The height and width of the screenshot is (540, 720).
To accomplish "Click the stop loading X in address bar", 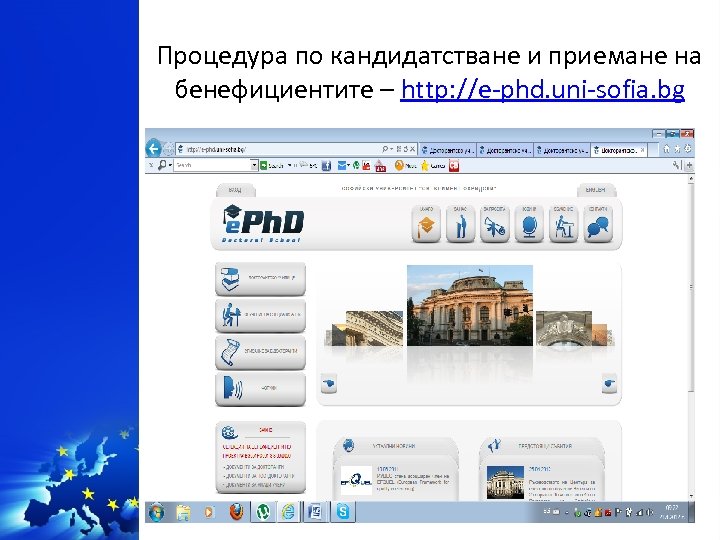I will pyautogui.click(x=412, y=149).
